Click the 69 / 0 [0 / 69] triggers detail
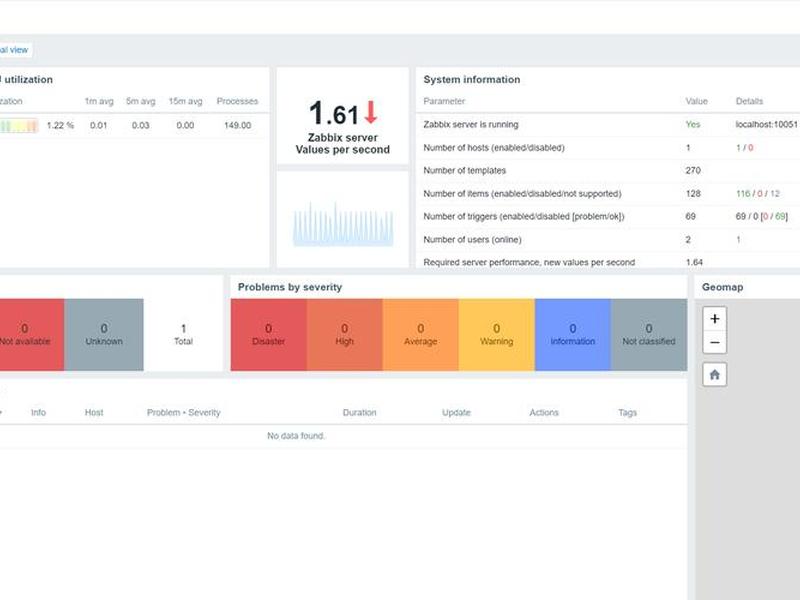The image size is (800, 600). click(762, 216)
